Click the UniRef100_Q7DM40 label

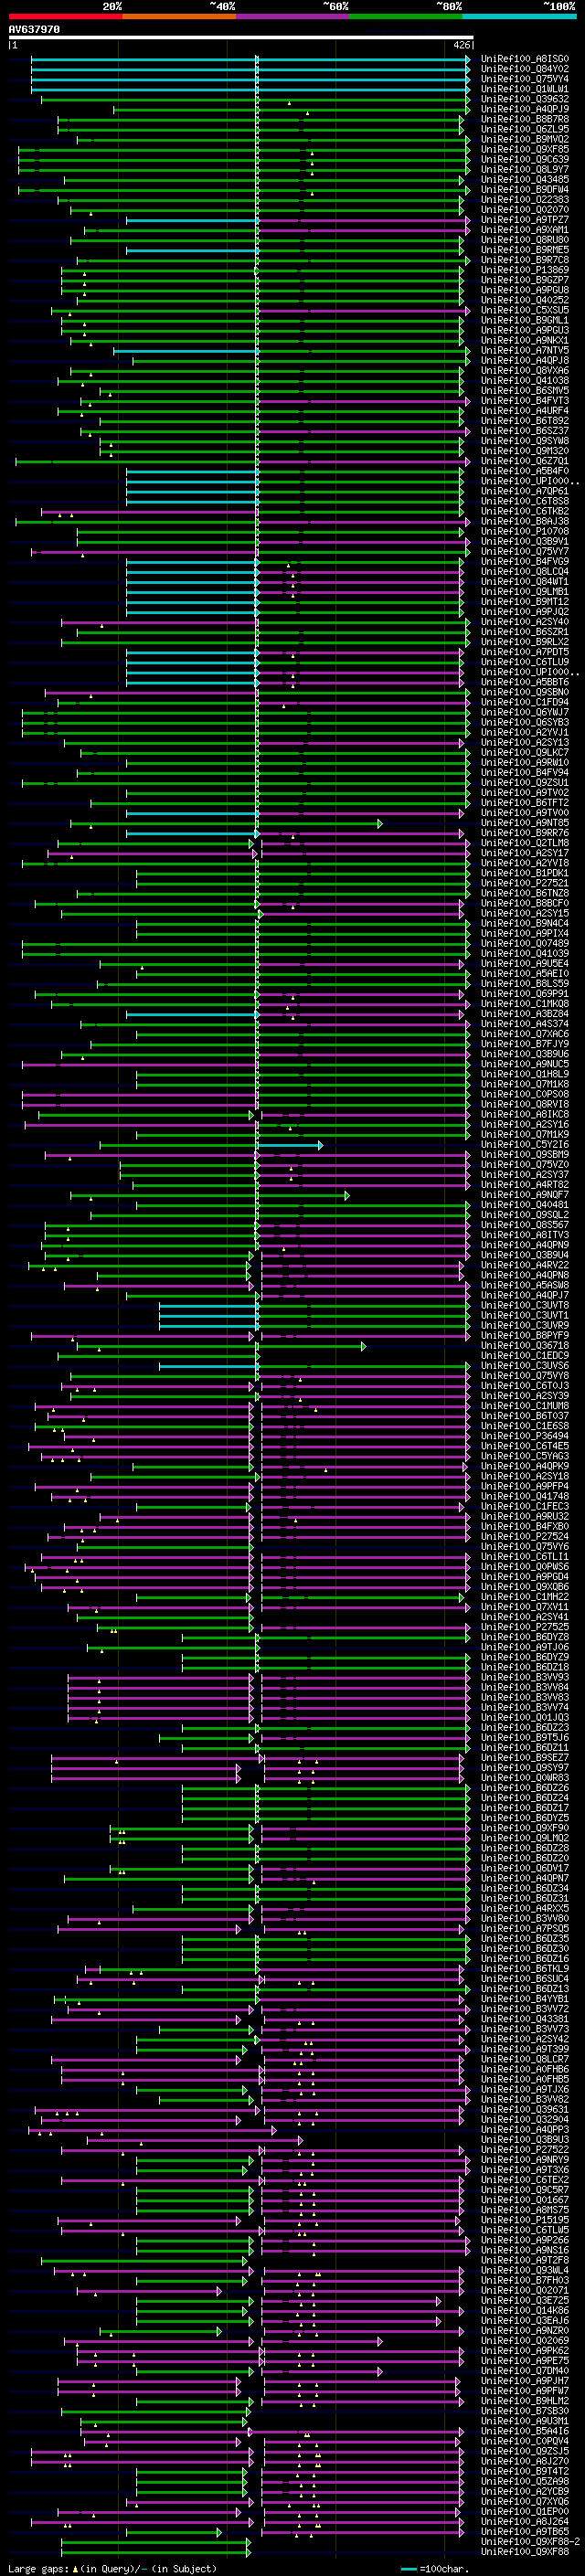[x=525, y=2371]
